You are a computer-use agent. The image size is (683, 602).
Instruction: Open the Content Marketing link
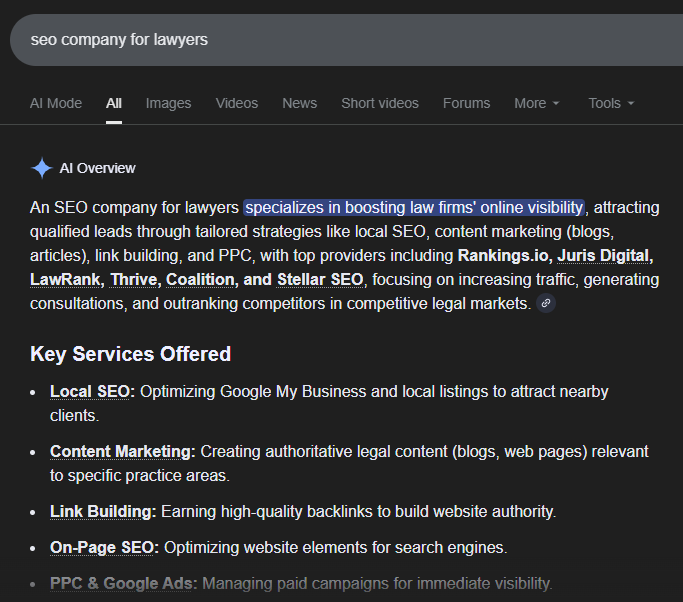pos(122,452)
